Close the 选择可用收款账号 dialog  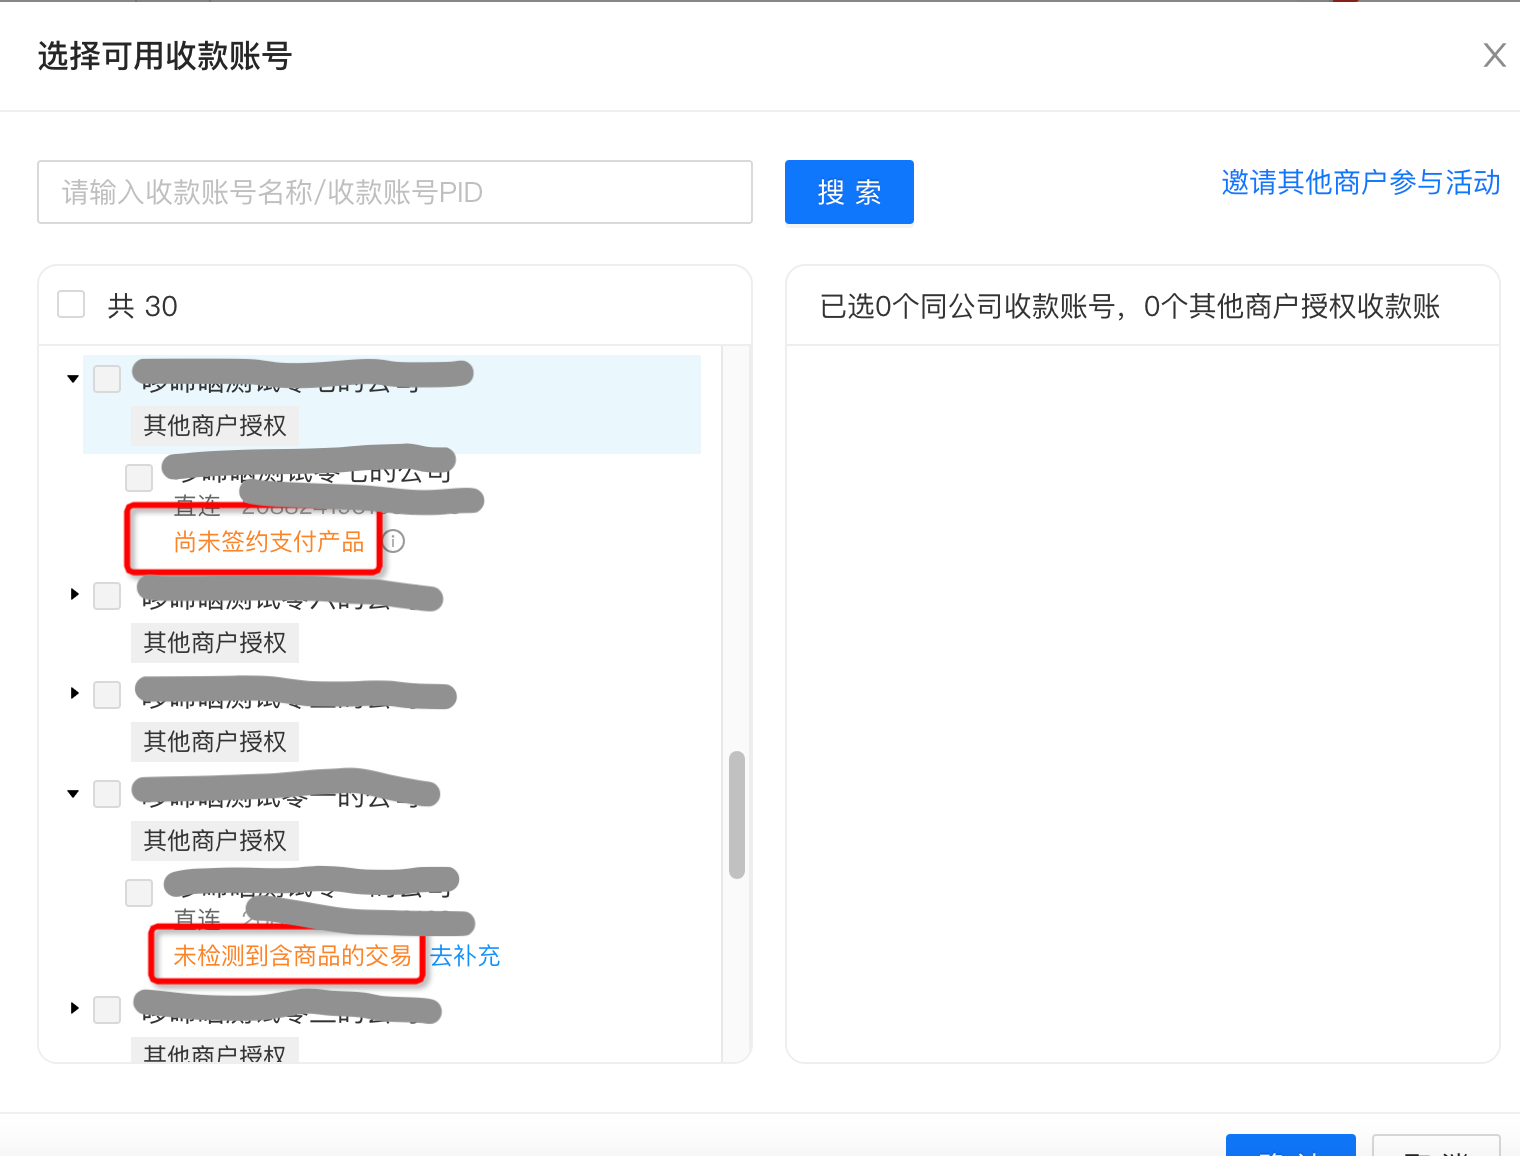pos(1494,55)
